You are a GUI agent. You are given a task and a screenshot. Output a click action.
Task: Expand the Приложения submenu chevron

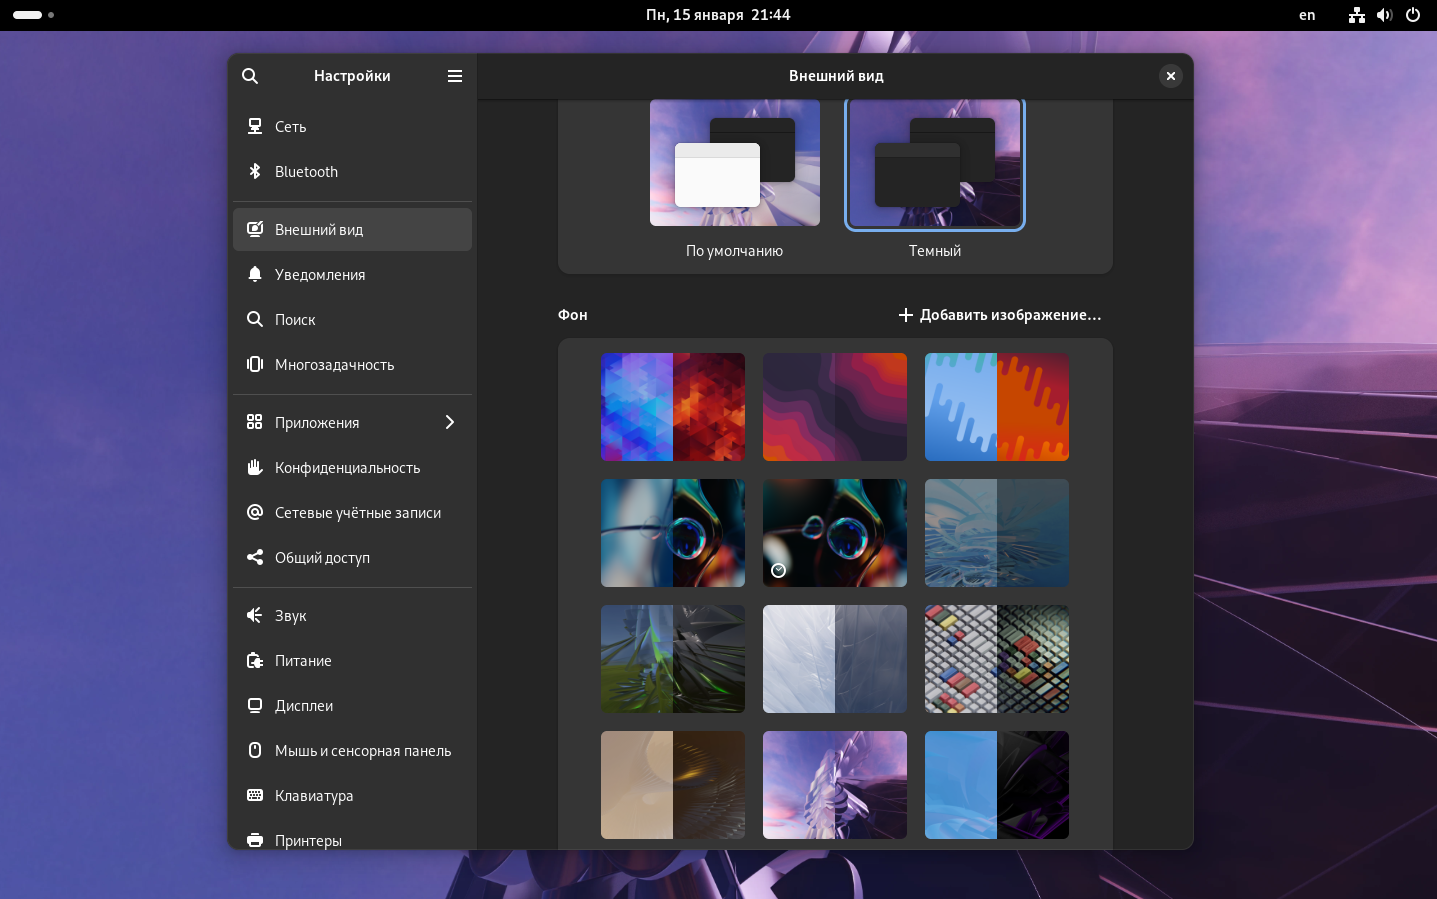[x=450, y=423]
